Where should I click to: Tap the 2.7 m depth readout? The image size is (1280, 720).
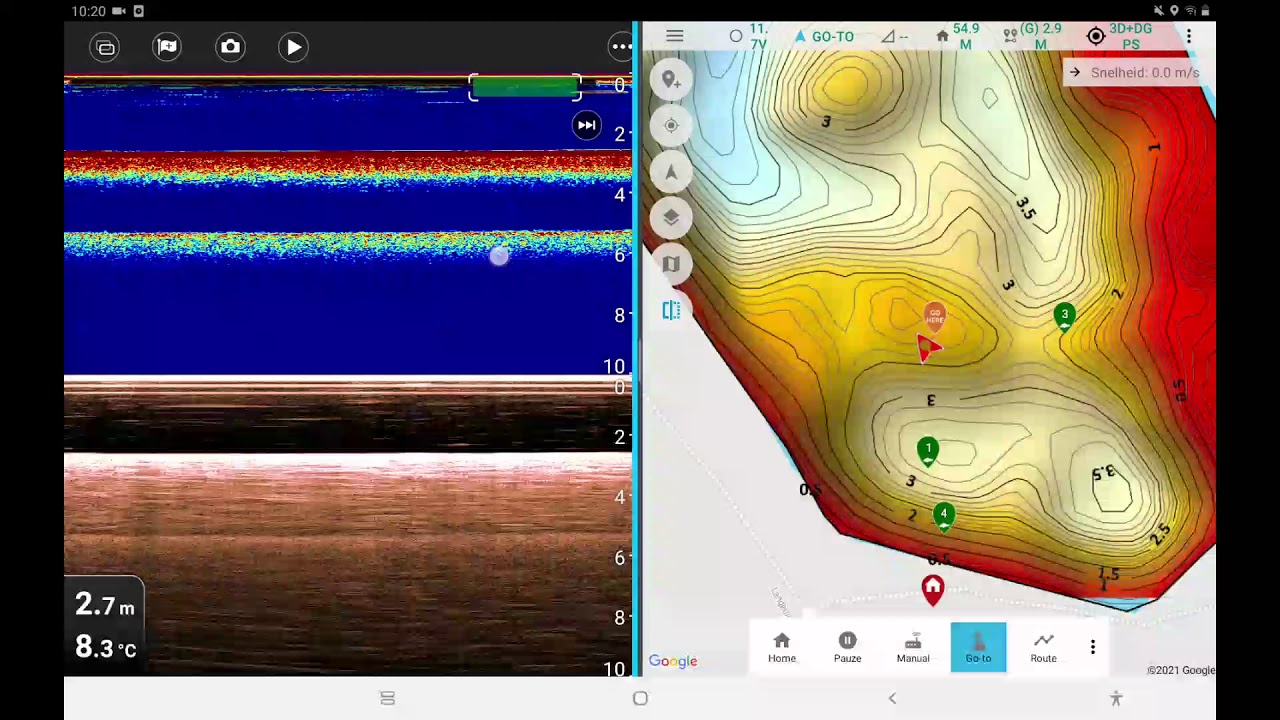click(105, 605)
